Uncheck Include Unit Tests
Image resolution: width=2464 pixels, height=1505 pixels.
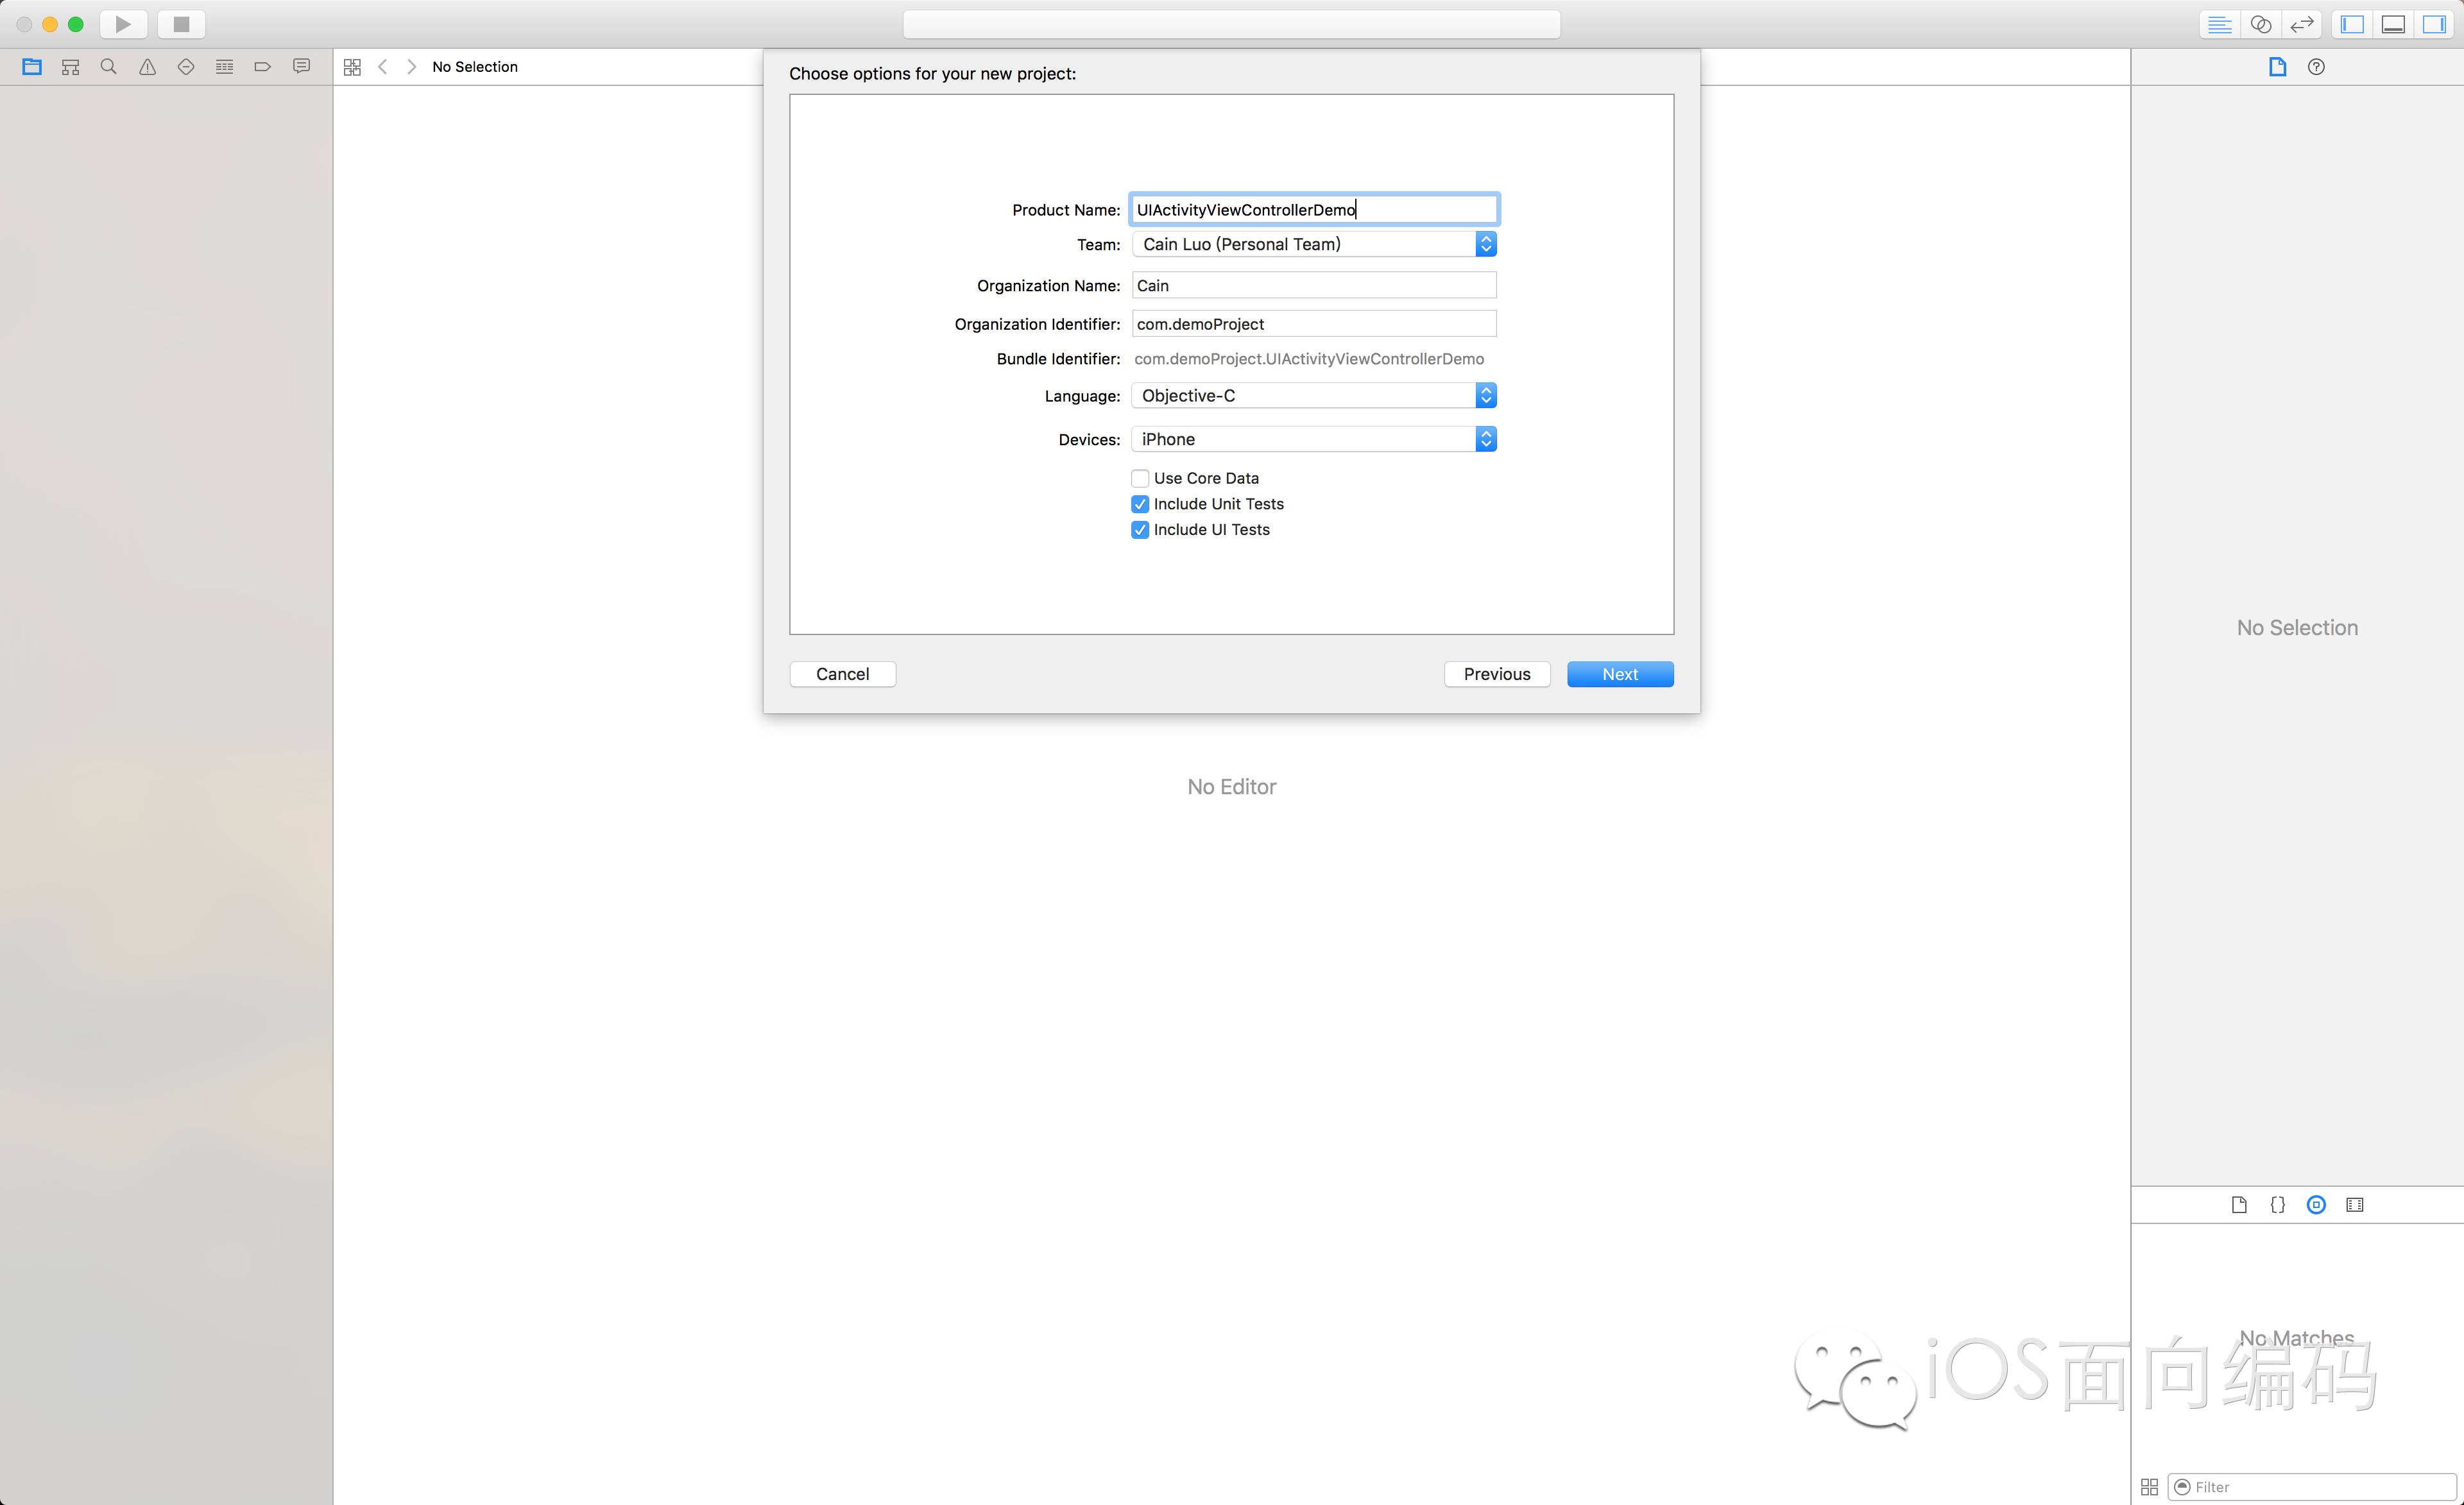click(1140, 504)
